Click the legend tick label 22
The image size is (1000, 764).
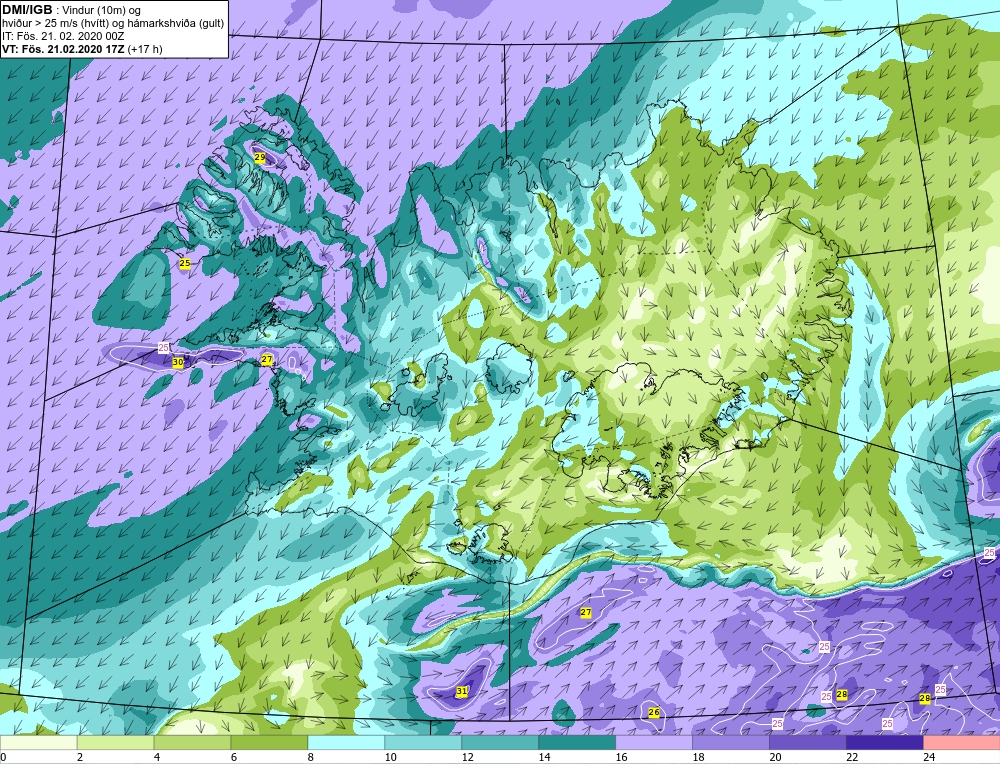click(x=851, y=757)
